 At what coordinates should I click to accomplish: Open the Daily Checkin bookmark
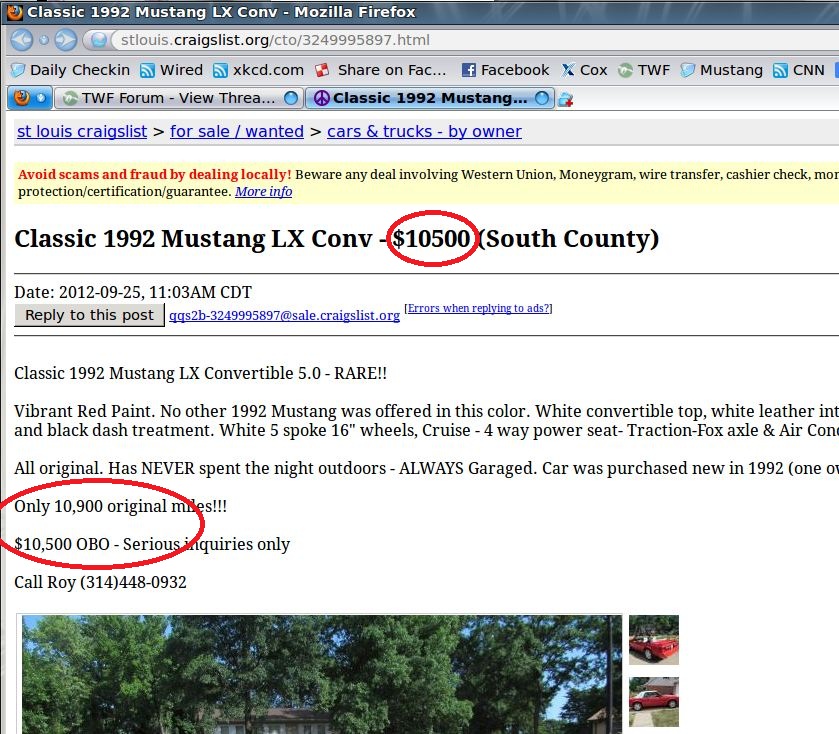coord(70,70)
